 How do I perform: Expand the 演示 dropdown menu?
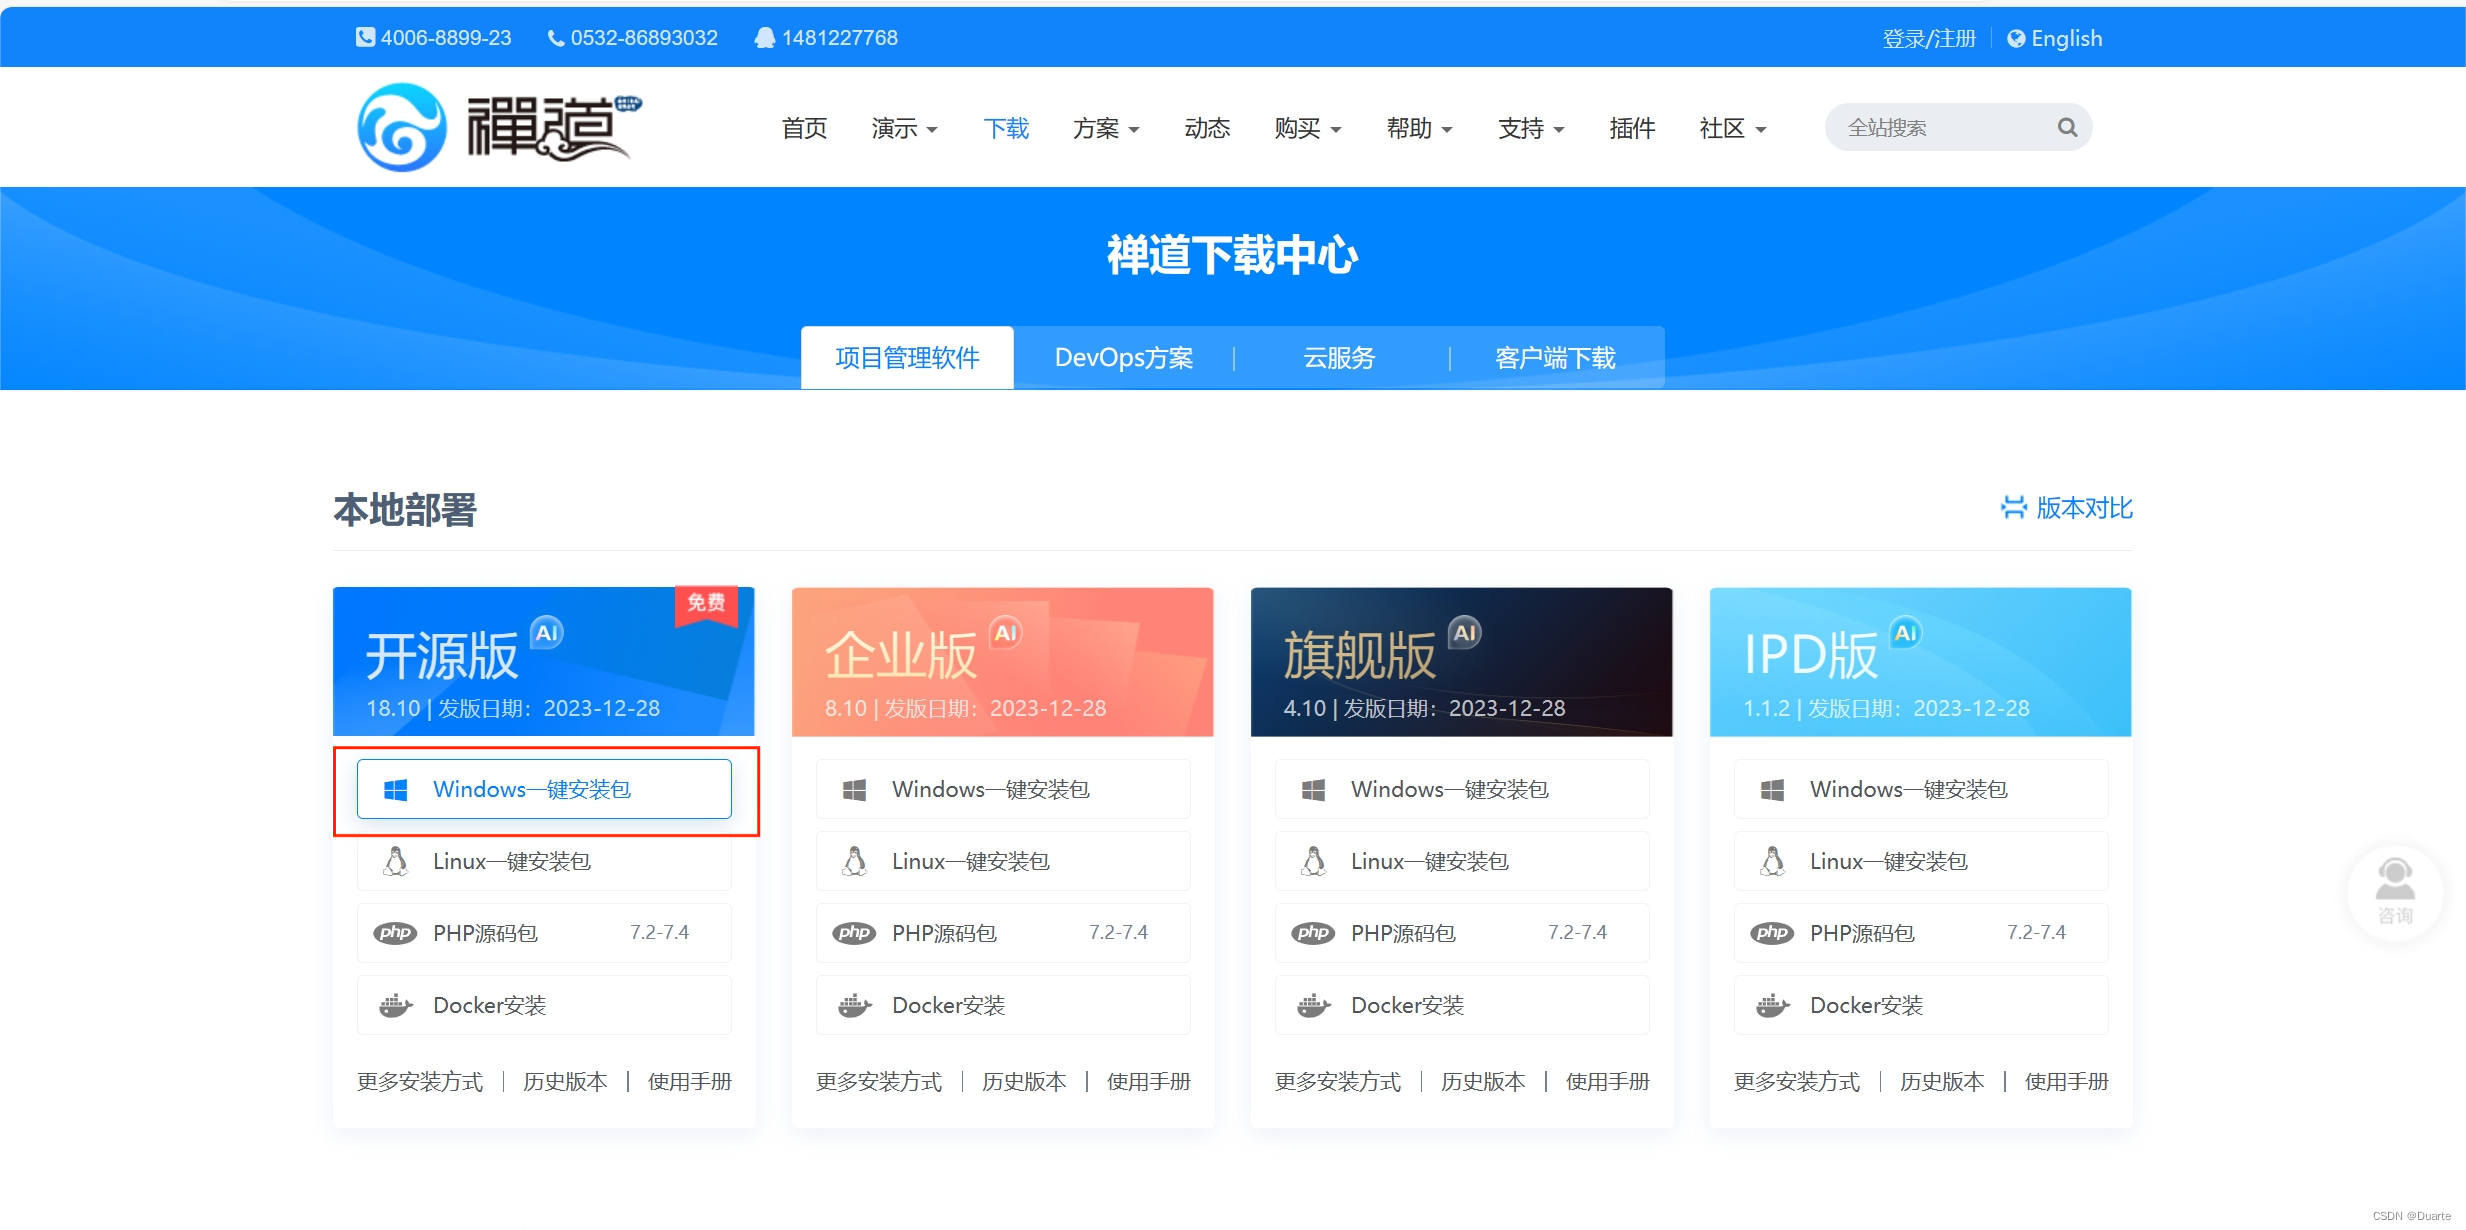click(904, 128)
